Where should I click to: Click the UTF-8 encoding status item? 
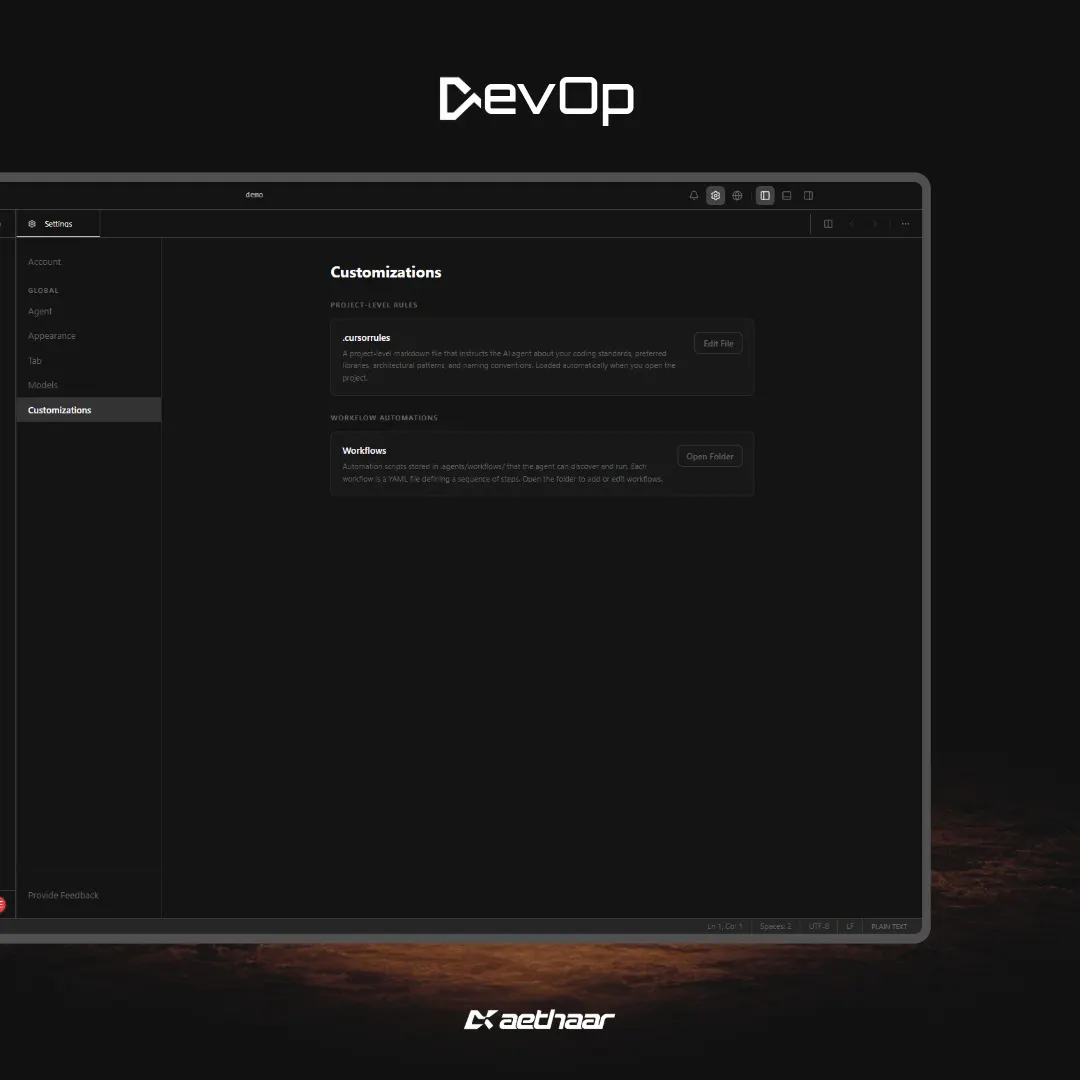click(x=819, y=926)
